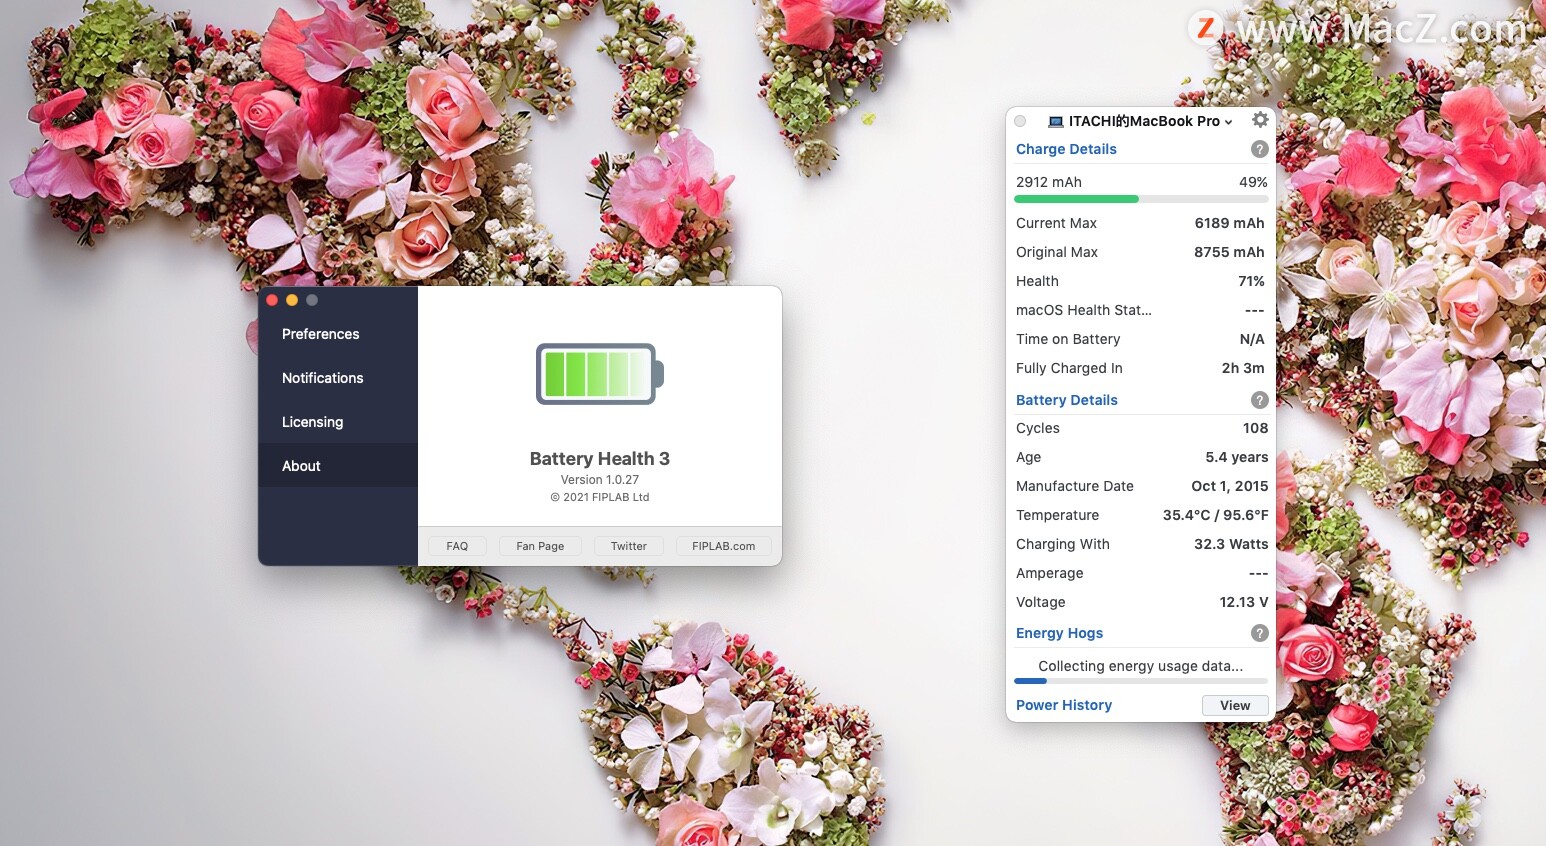The width and height of the screenshot is (1546, 846).
Task: Click the Battery Details help question mark
Action: [1260, 400]
